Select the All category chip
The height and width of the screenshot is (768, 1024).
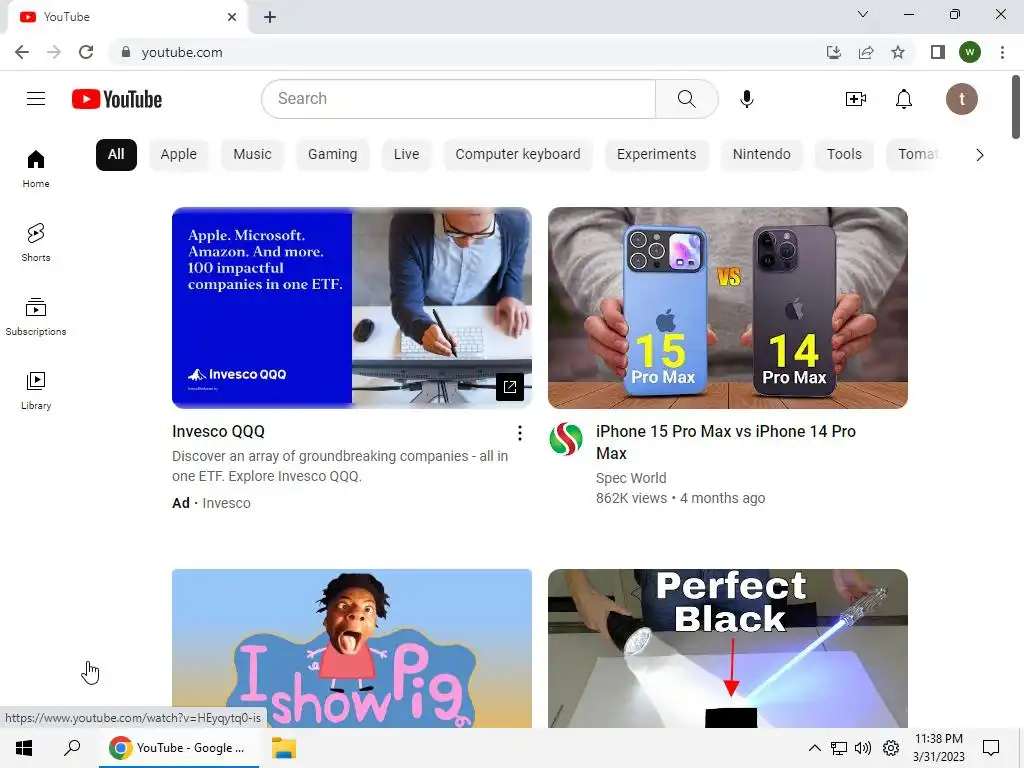coord(116,155)
